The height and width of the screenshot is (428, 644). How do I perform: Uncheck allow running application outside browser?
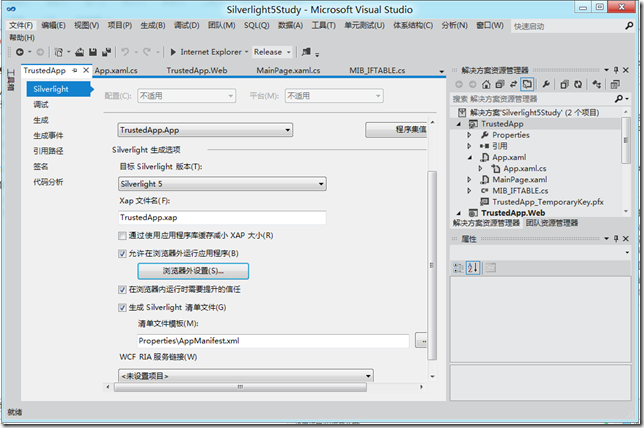coord(122,254)
